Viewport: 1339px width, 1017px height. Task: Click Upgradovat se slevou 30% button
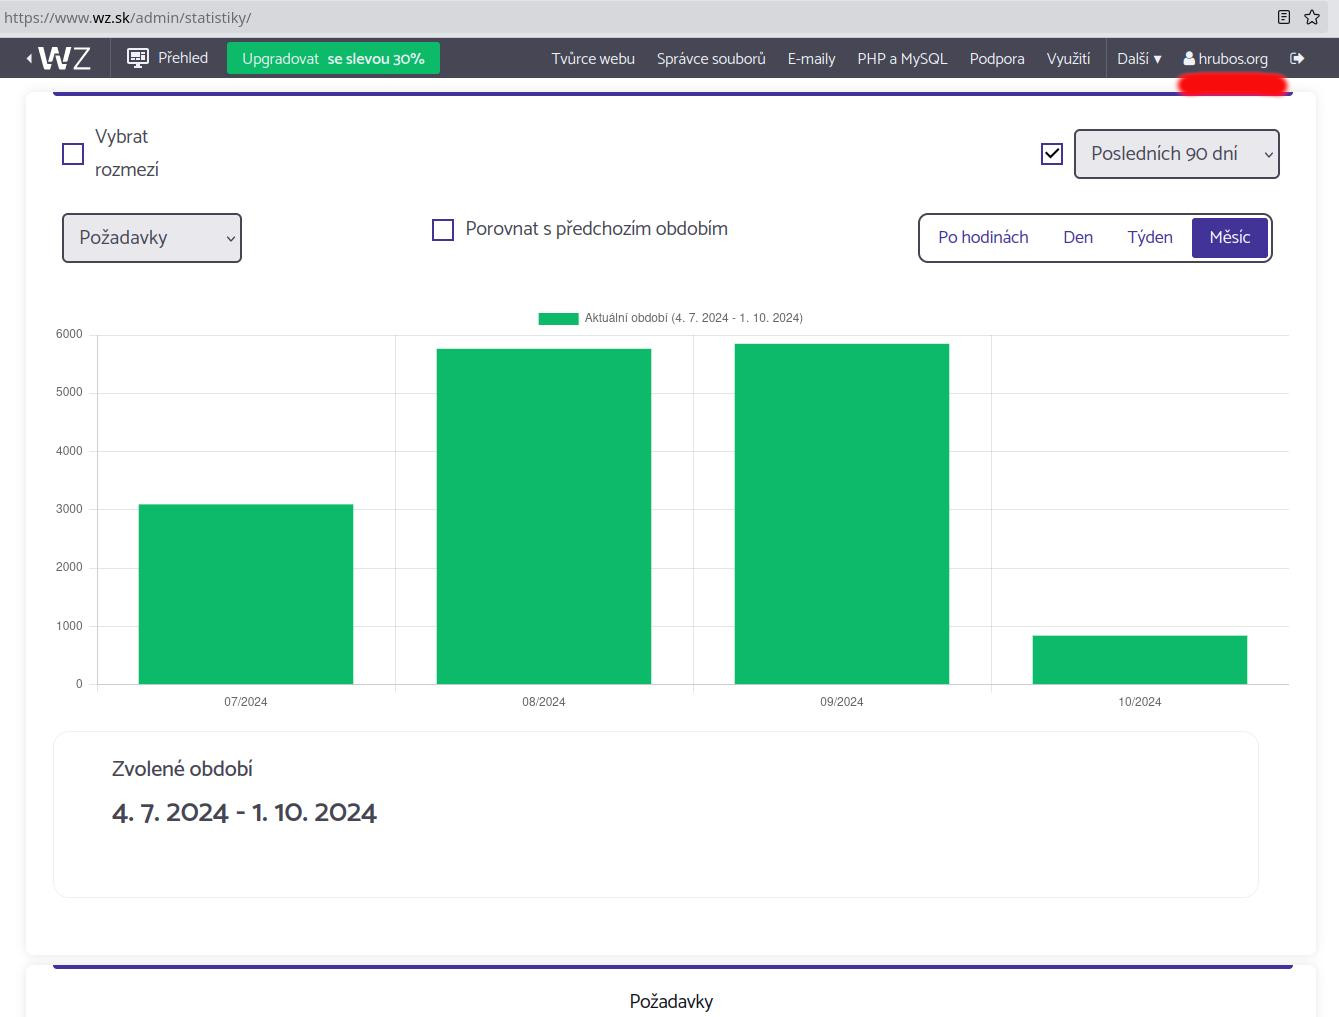point(333,58)
